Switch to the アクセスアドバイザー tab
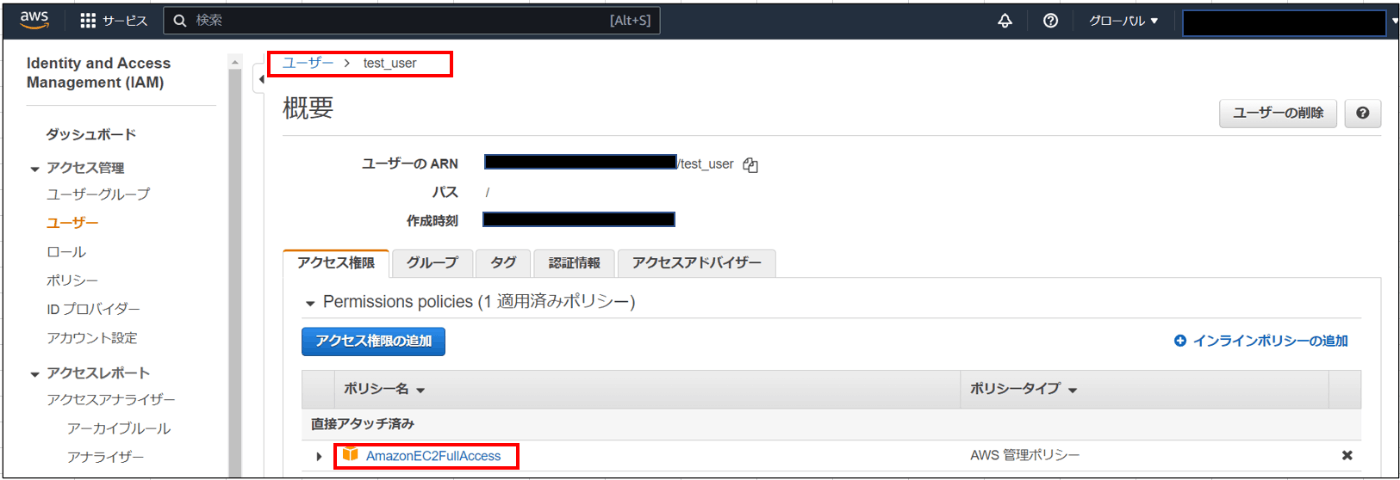1400x480 pixels. tap(697, 263)
